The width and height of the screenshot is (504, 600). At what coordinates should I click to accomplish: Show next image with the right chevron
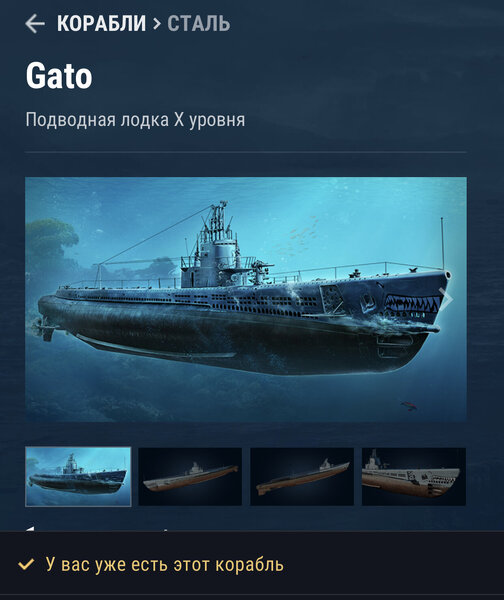[446, 299]
